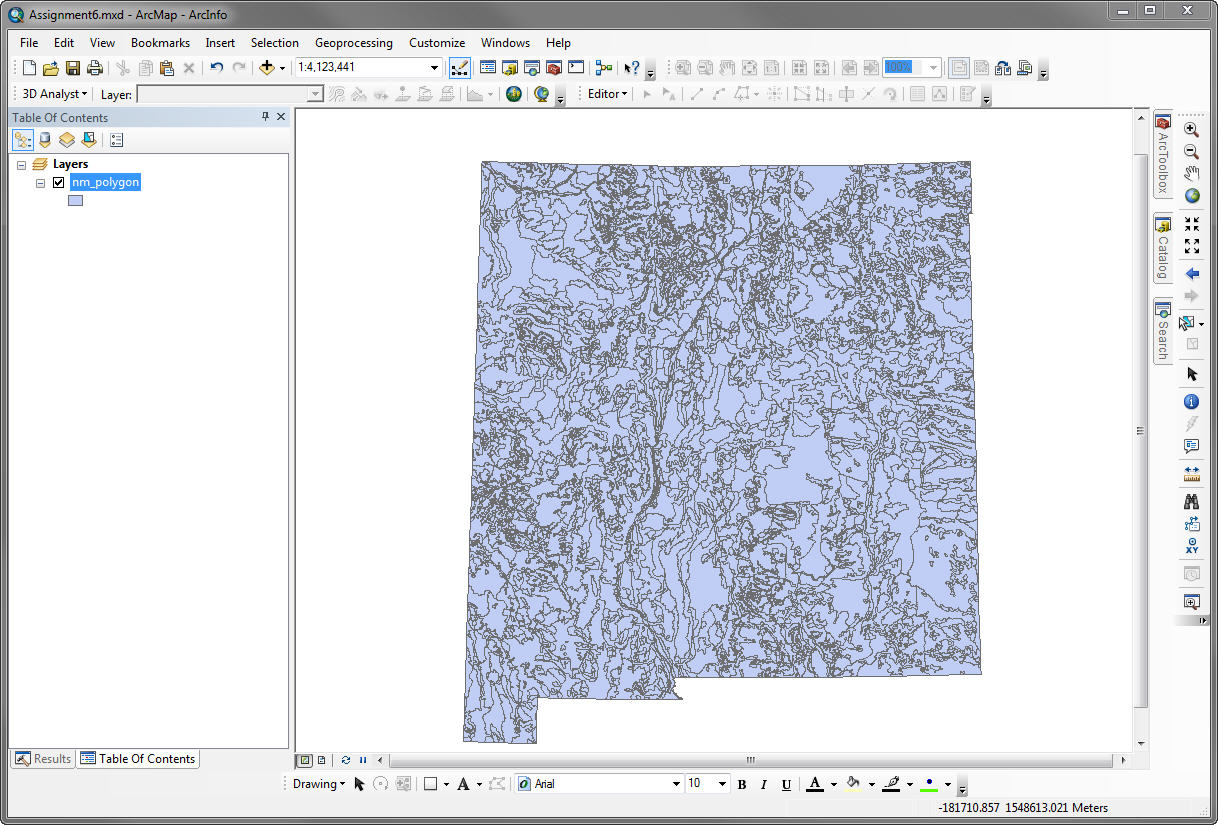Open the Editor dropdown button

[607, 94]
